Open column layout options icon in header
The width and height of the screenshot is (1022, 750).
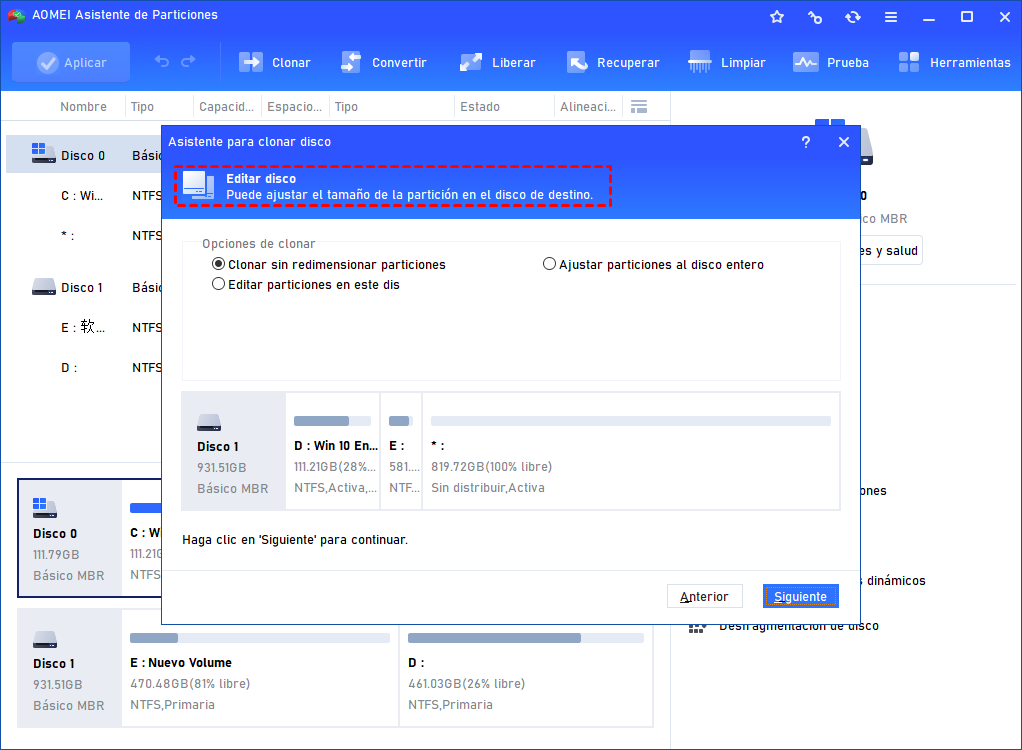point(639,106)
